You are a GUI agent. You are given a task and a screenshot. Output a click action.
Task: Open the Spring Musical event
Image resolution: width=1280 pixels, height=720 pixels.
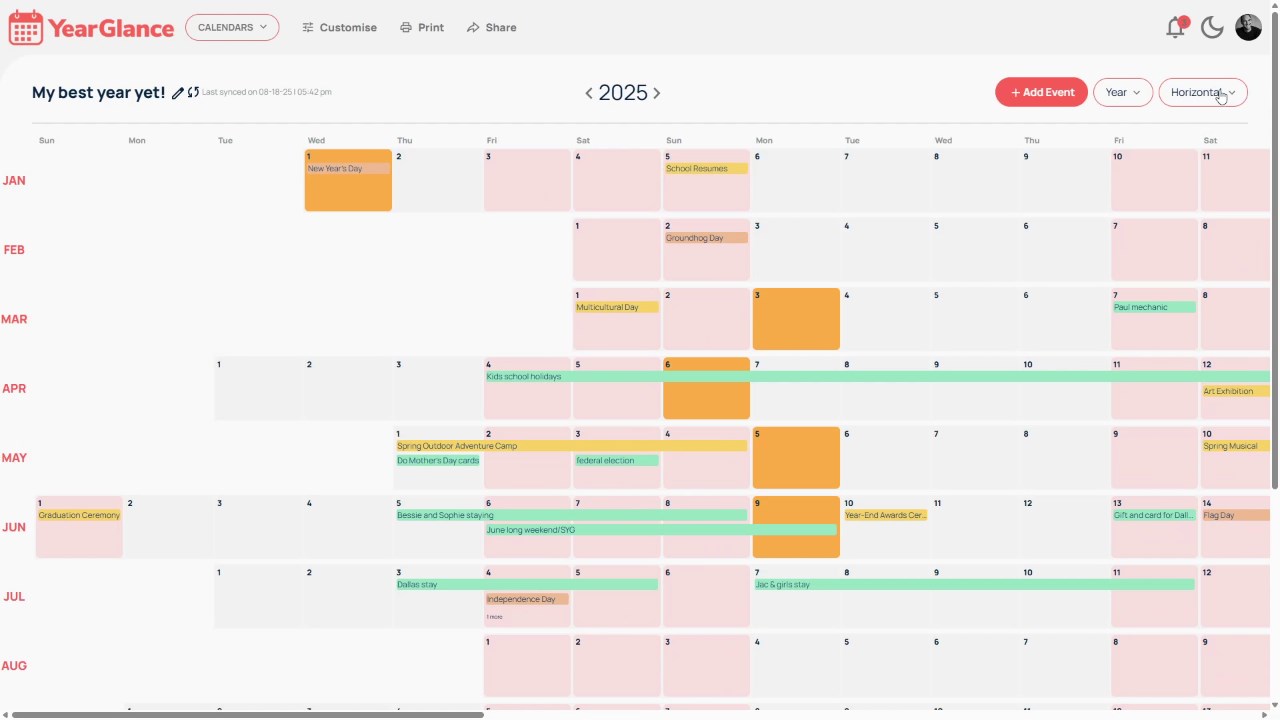click(x=1235, y=446)
